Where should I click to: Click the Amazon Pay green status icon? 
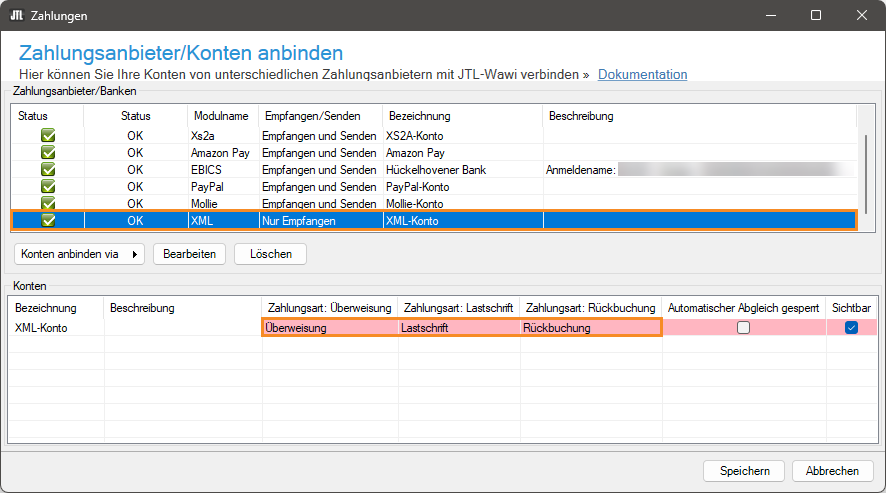(47, 153)
